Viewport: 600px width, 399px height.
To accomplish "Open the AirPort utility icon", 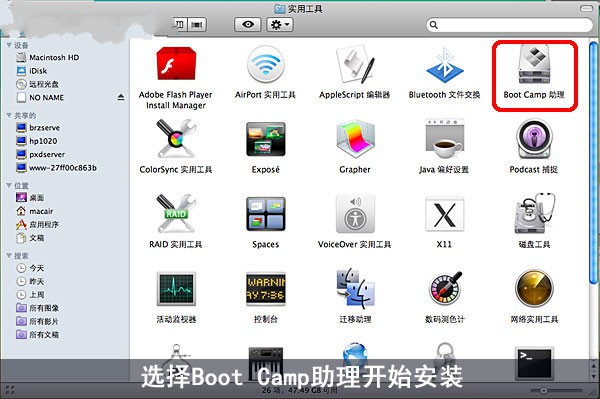I will coord(266,64).
